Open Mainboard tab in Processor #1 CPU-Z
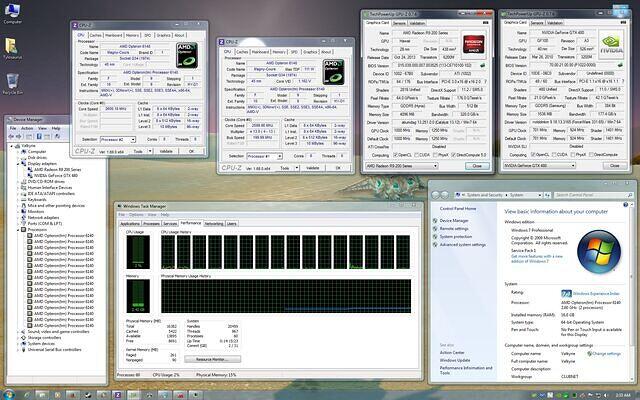The width and height of the screenshot is (640, 400). tap(260, 52)
